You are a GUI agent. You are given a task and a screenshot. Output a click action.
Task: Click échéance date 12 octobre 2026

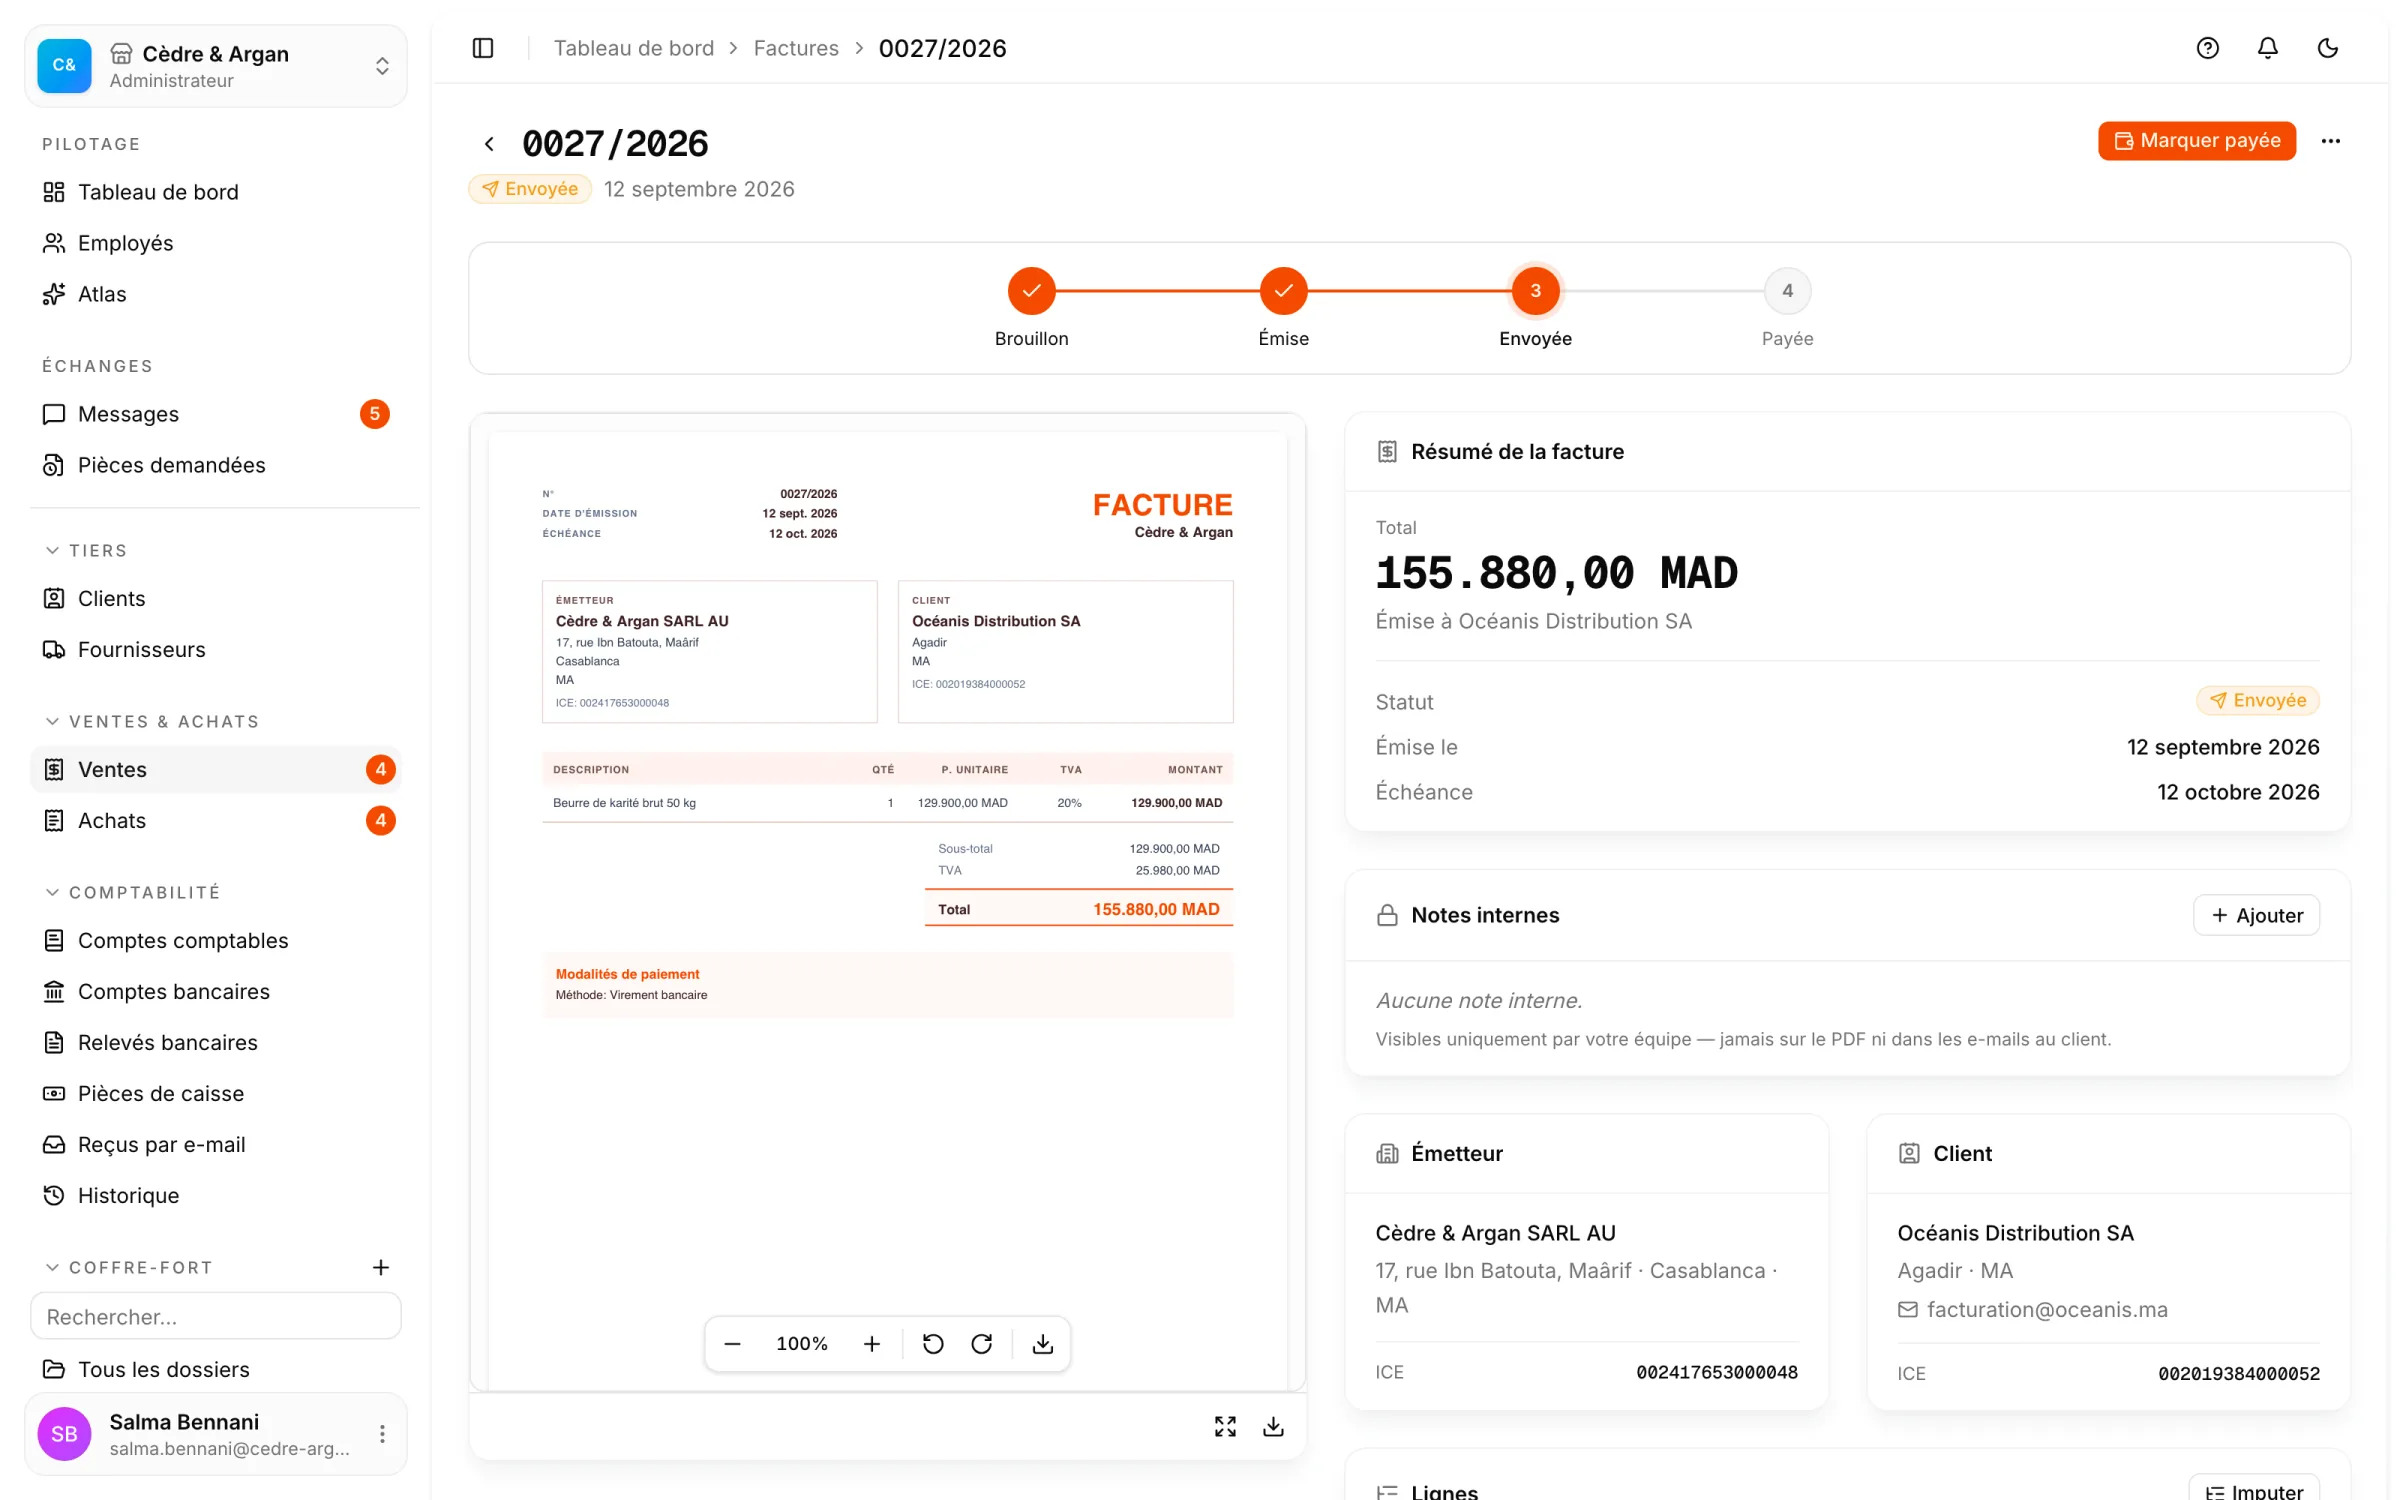coord(2237,792)
